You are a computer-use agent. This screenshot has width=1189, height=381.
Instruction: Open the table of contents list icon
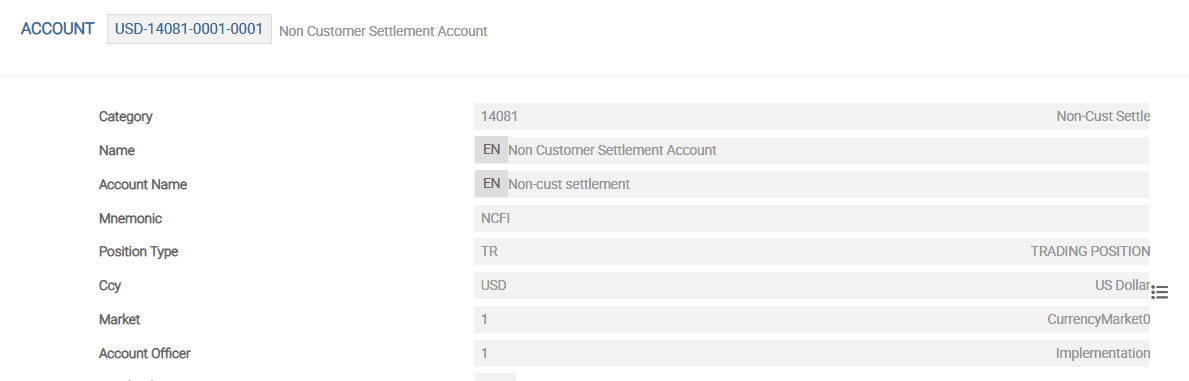[x=1159, y=292]
